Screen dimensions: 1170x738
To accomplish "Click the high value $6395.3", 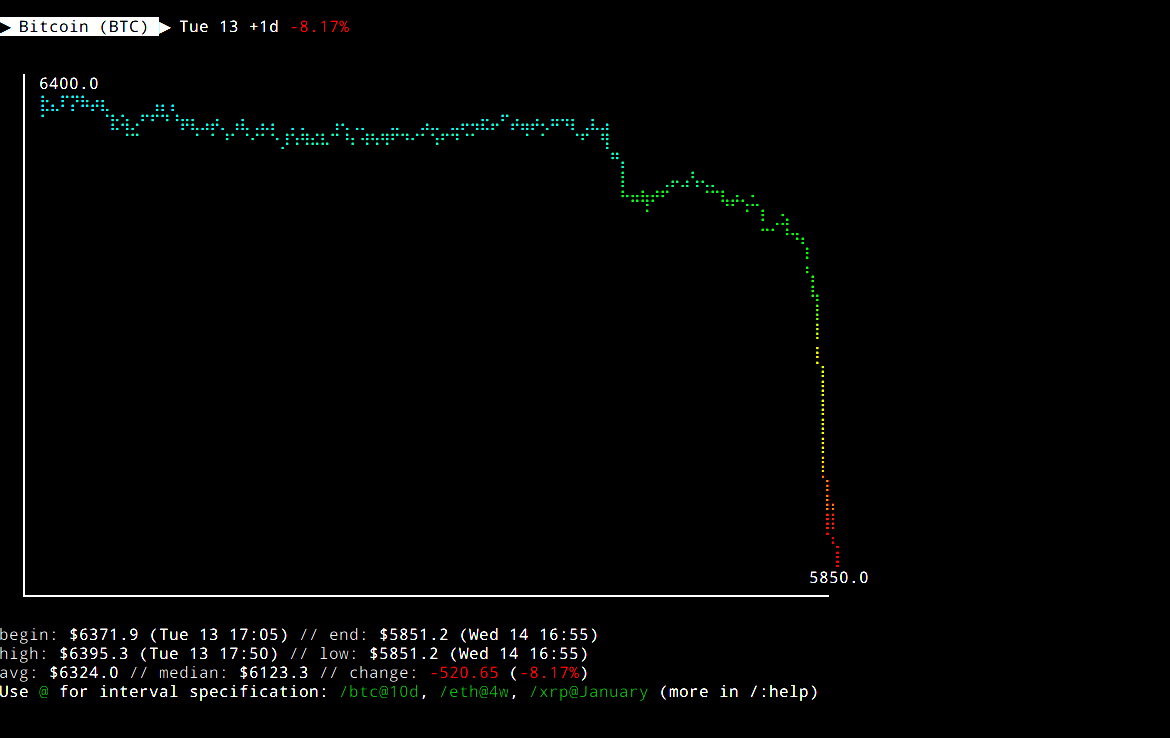I will [x=94, y=654].
